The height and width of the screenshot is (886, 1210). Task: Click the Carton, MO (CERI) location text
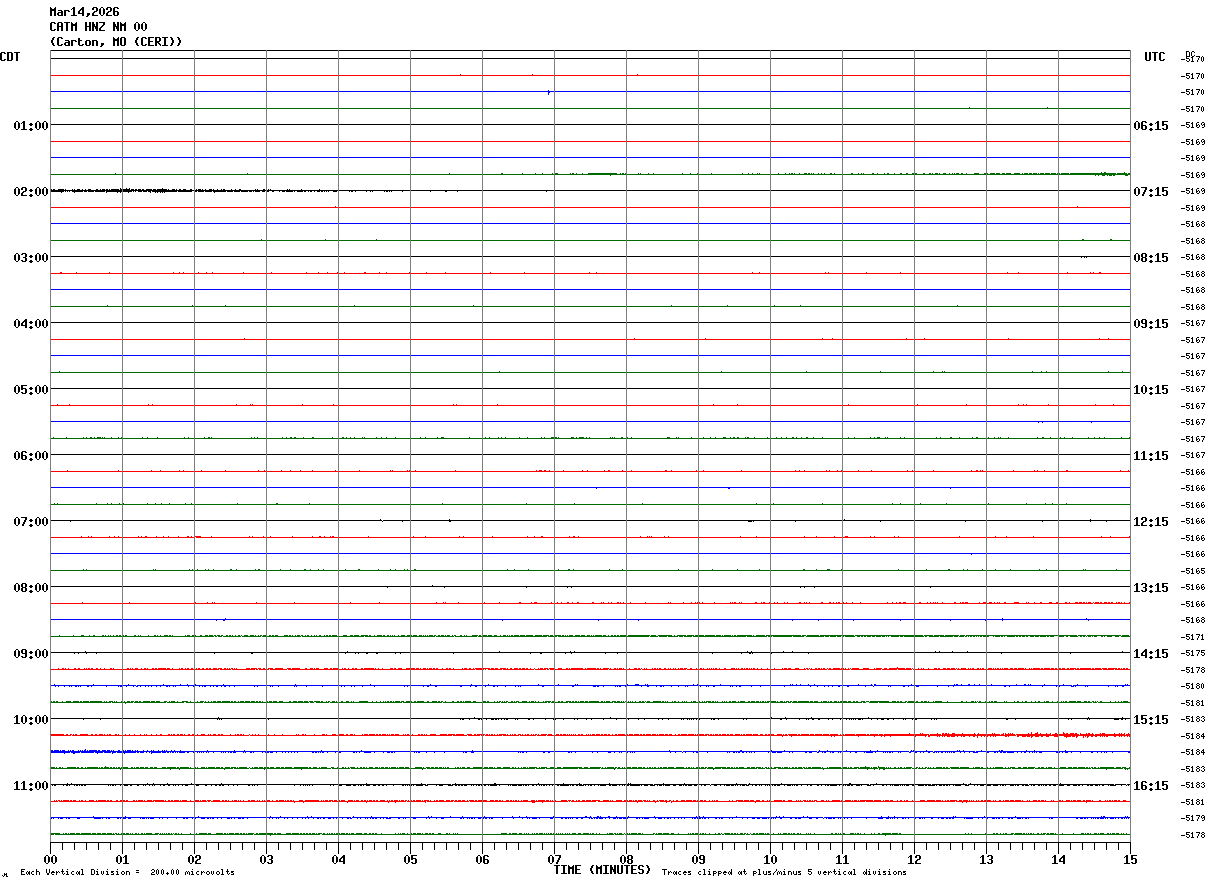(116, 42)
